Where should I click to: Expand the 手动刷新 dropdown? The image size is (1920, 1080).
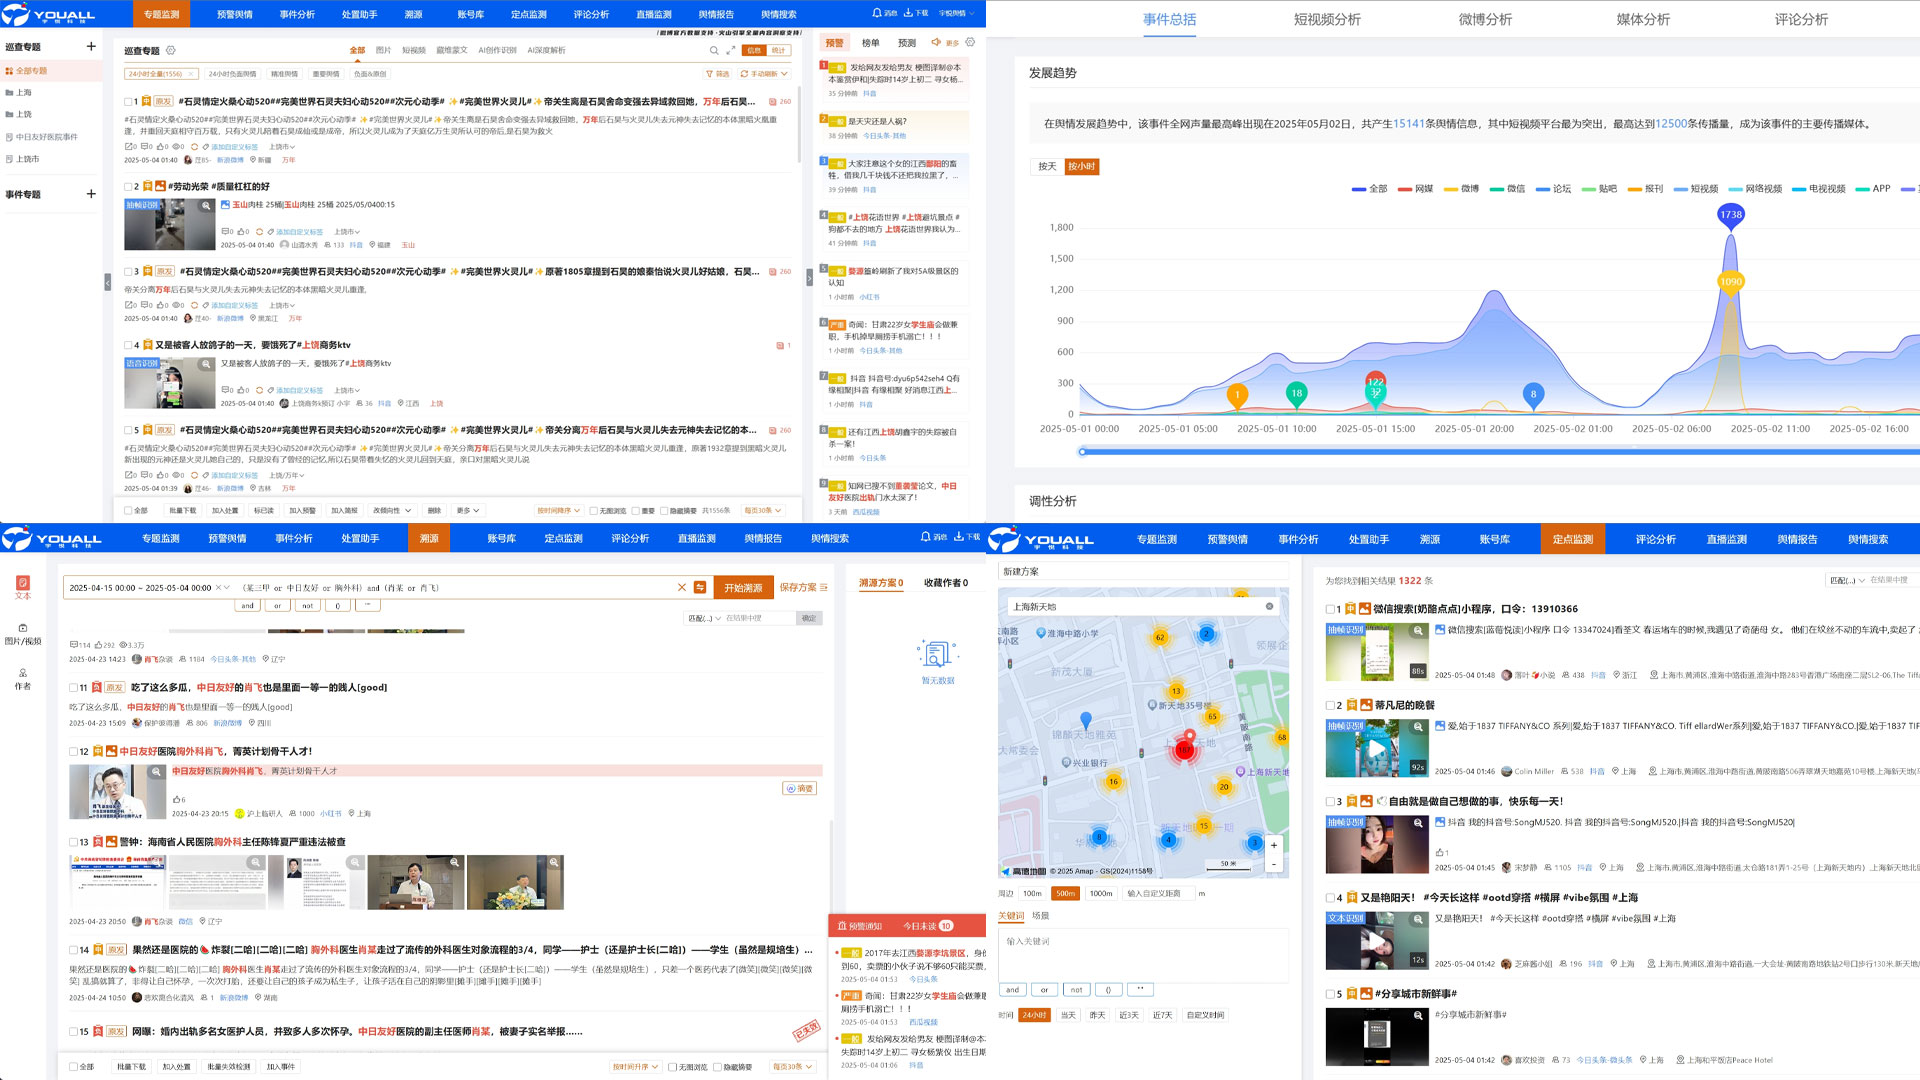pyautogui.click(x=764, y=74)
